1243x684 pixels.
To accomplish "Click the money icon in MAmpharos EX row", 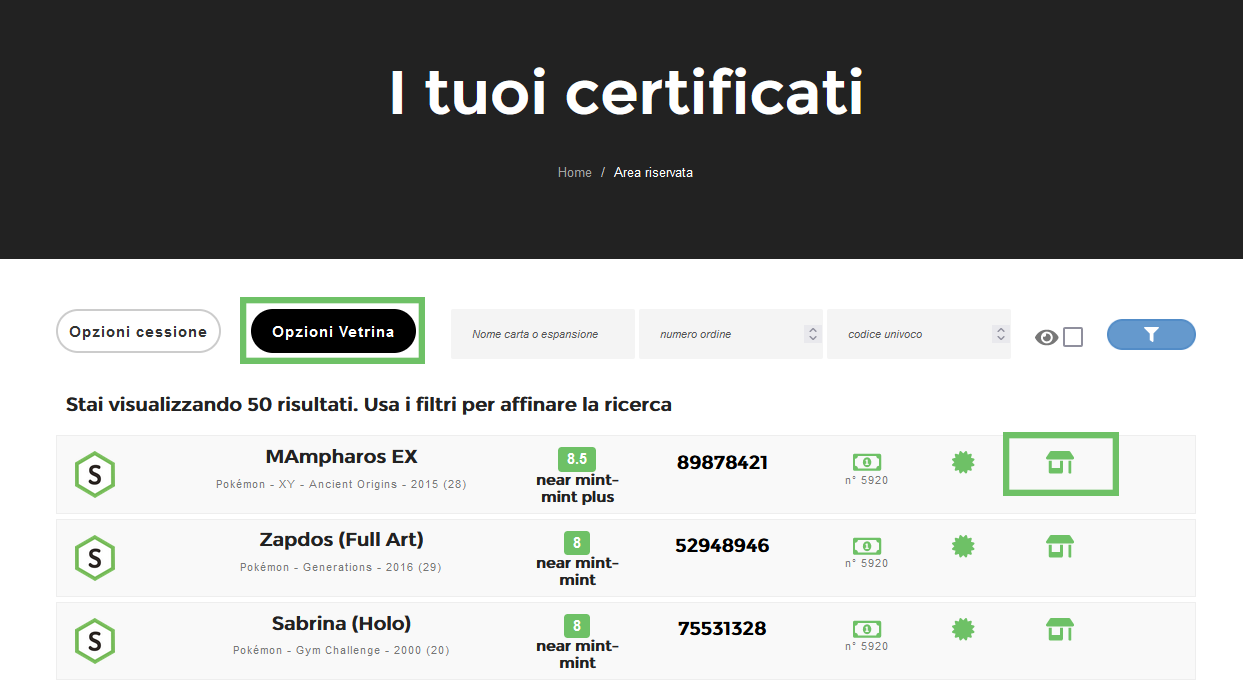I will [x=867, y=462].
